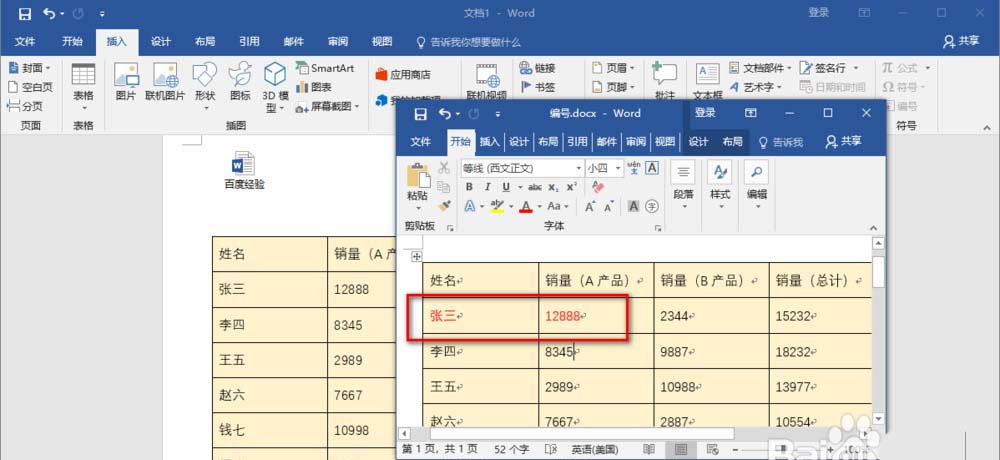Image resolution: width=1000 pixels, height=460 pixels.
Task: Click the Save icon in the 编号.docx window
Action: 420,113
